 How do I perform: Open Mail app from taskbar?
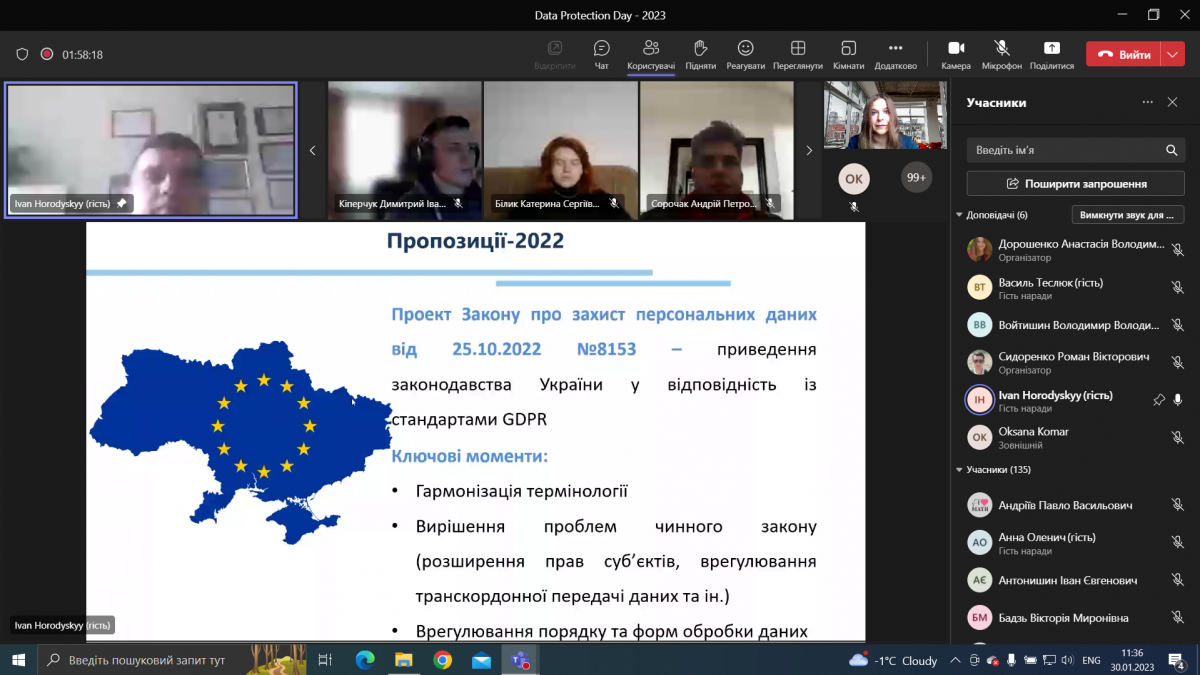tap(482, 660)
